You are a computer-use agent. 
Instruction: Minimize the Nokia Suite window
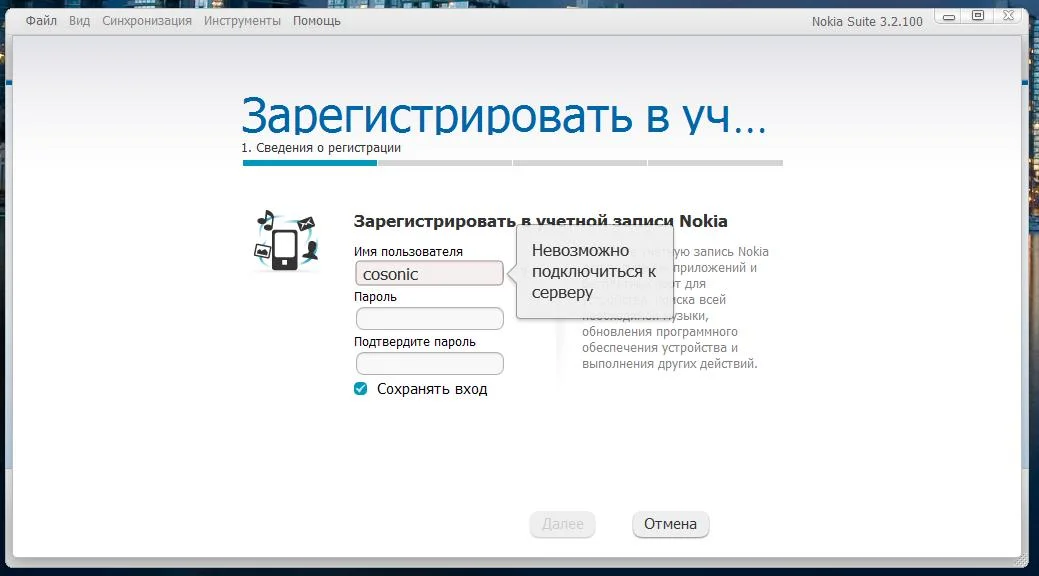click(949, 17)
